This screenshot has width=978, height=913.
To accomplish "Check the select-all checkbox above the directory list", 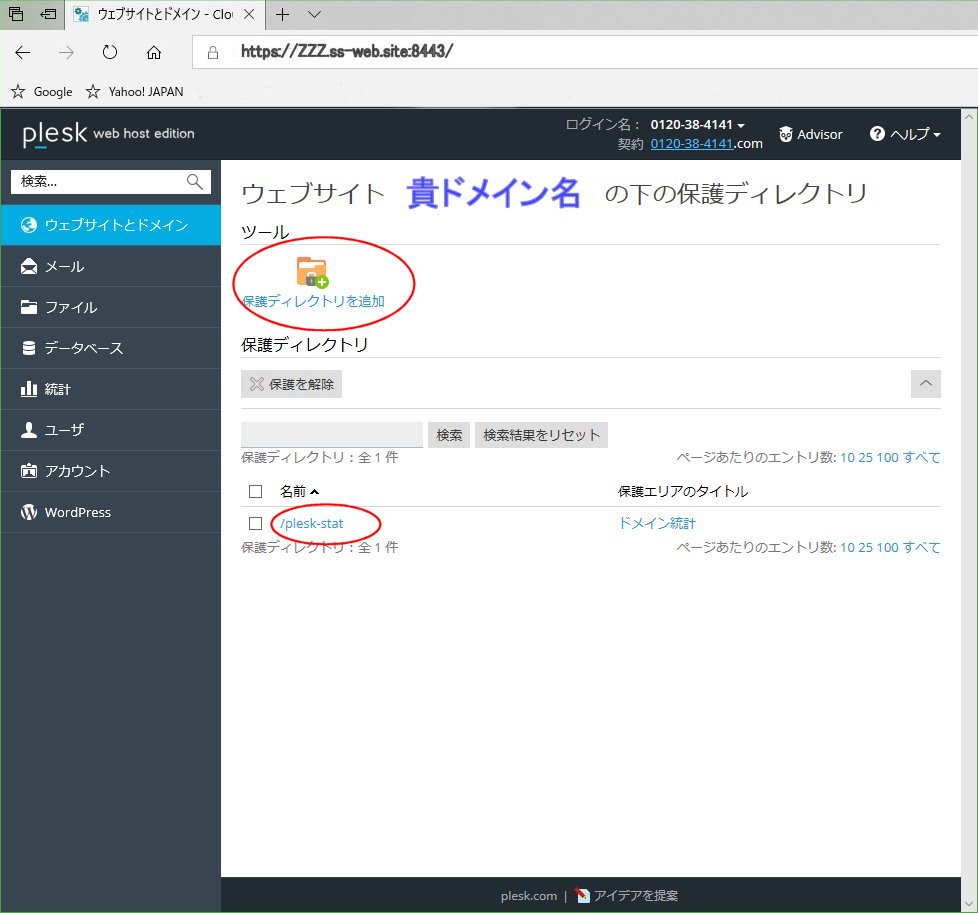I will click(253, 491).
